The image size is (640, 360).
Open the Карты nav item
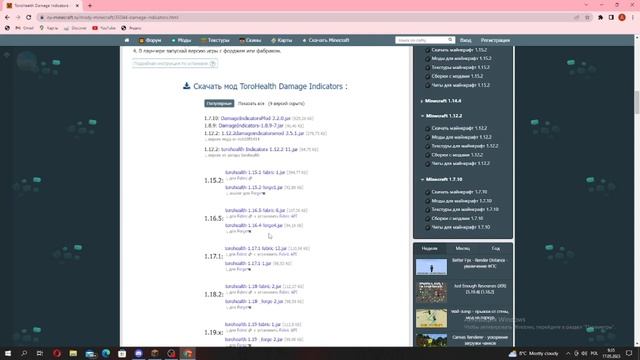(x=282, y=40)
